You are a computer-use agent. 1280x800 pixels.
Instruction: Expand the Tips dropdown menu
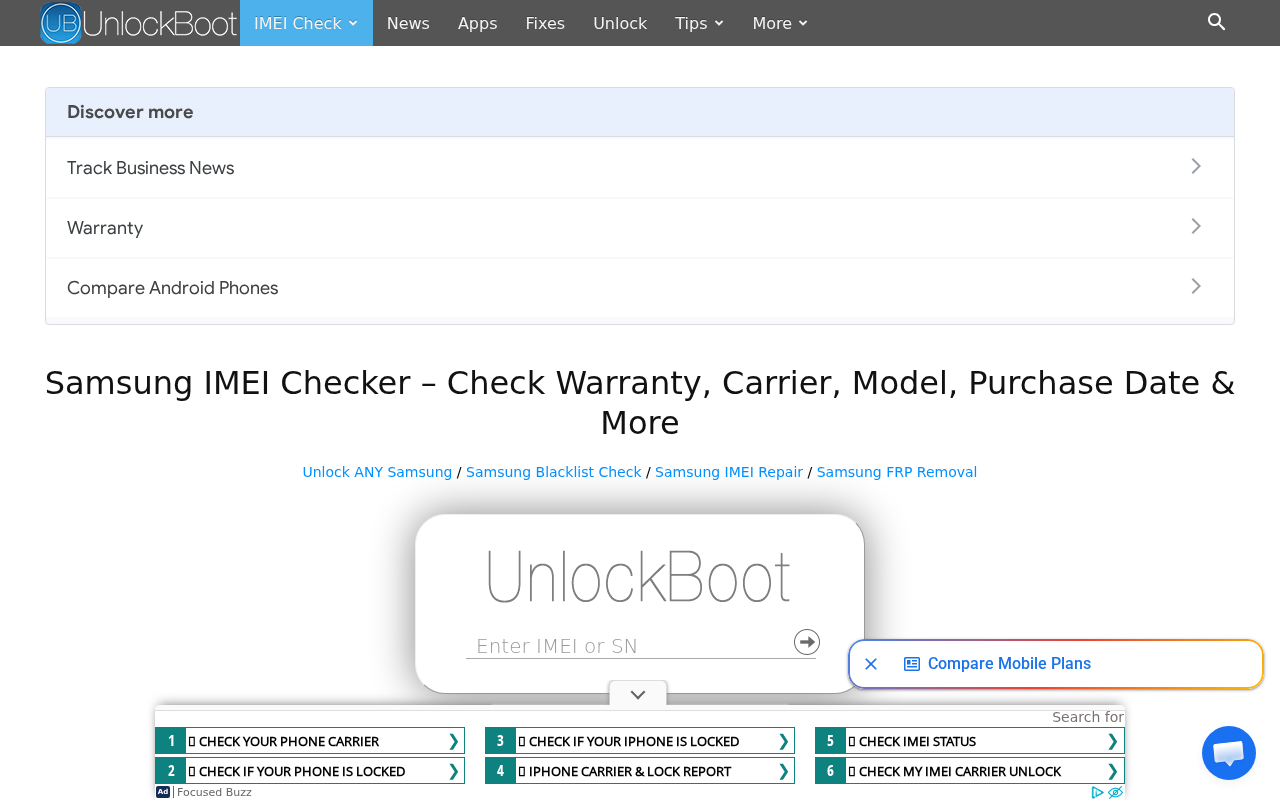pos(700,23)
